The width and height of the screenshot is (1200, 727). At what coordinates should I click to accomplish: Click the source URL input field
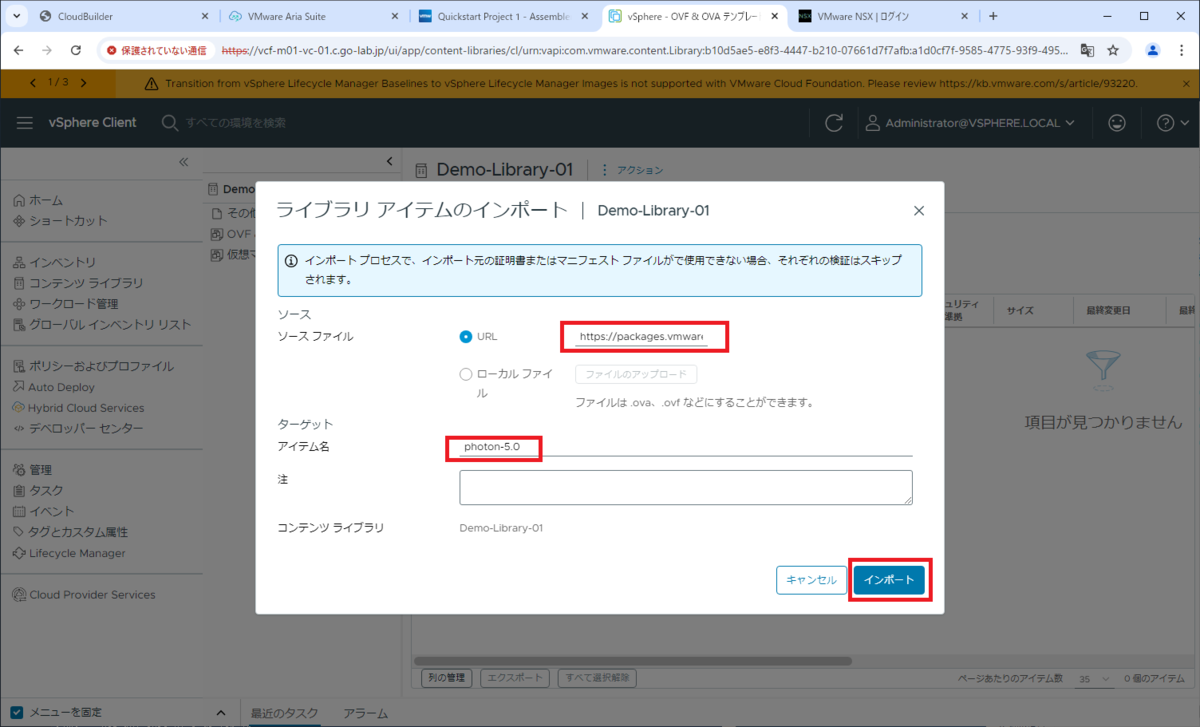click(643, 337)
